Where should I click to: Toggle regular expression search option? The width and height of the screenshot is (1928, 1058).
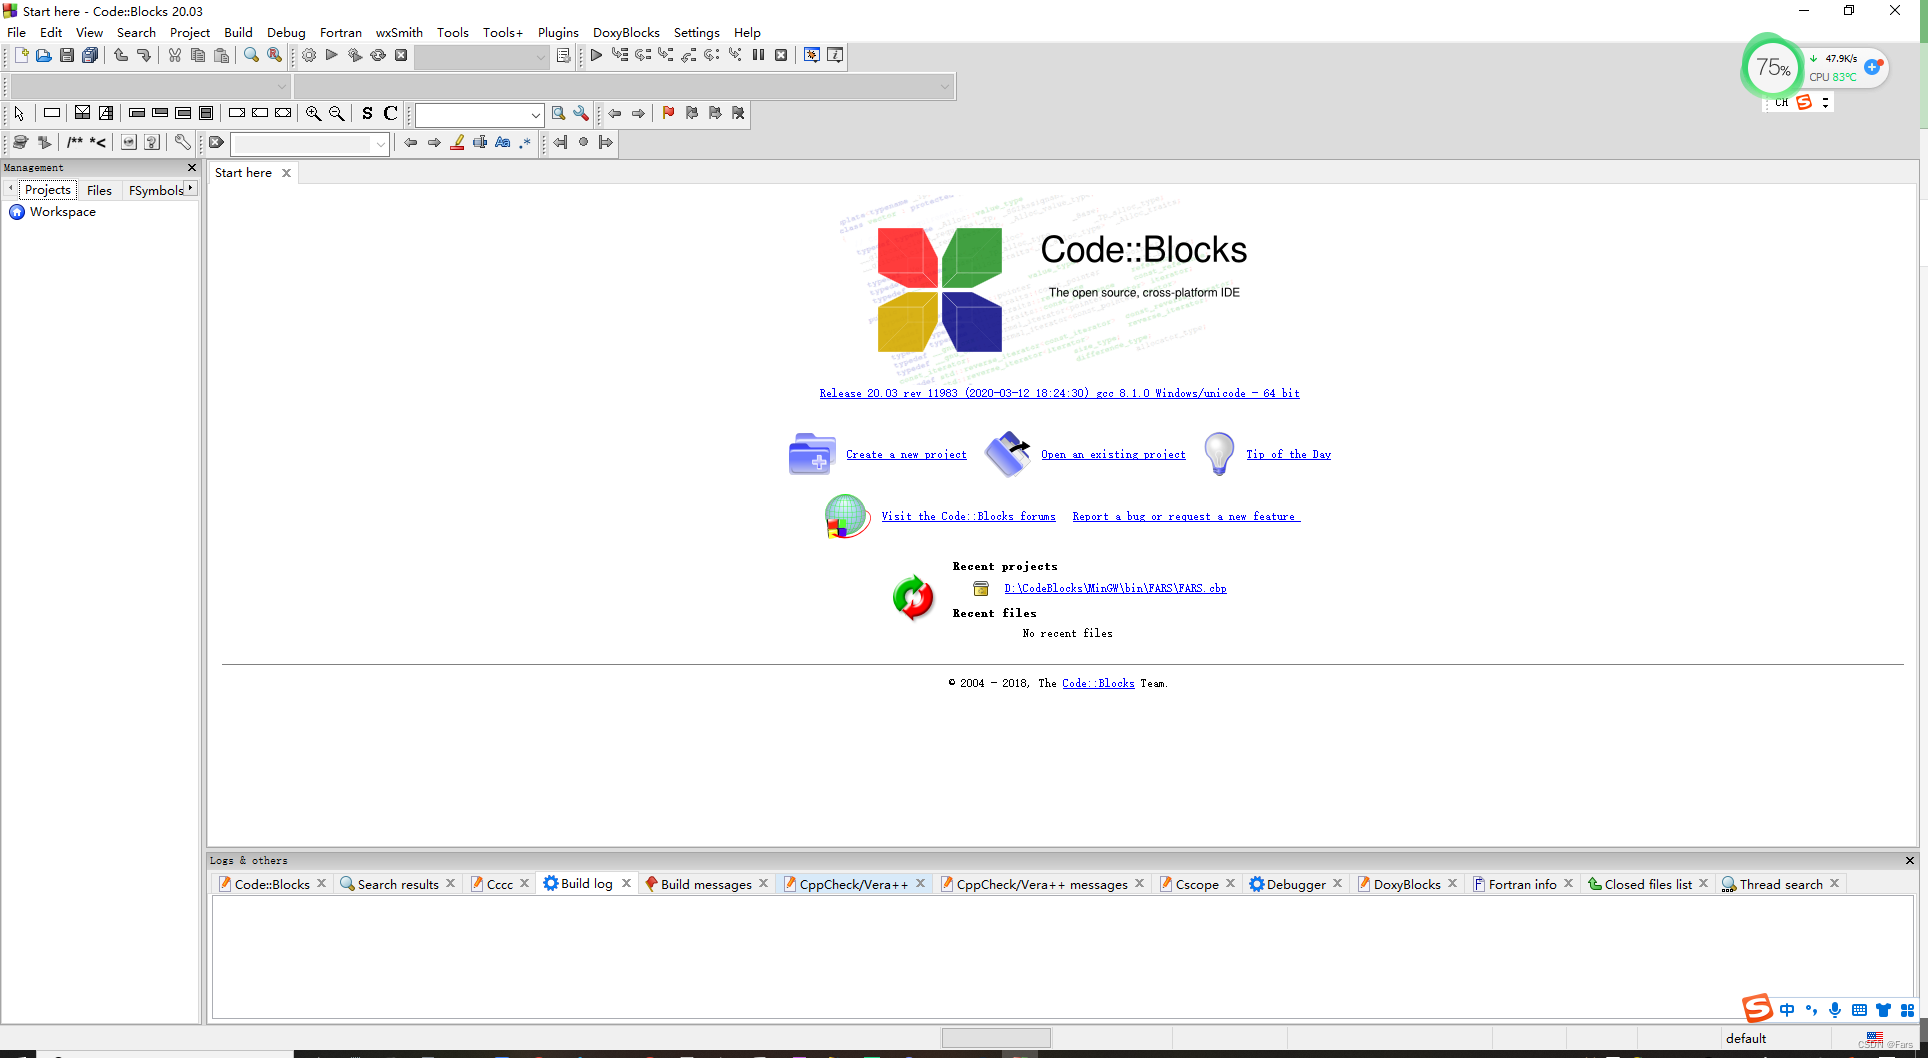click(x=525, y=143)
